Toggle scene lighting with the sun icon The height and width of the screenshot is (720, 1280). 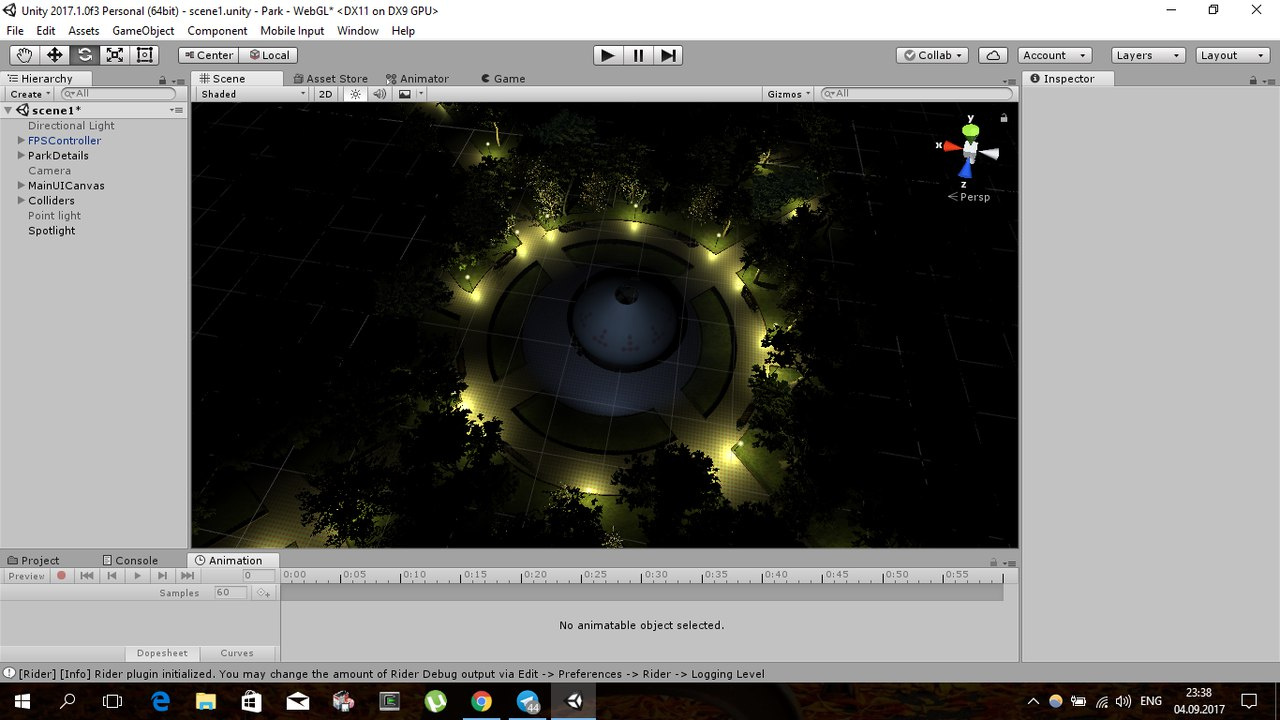[x=355, y=94]
